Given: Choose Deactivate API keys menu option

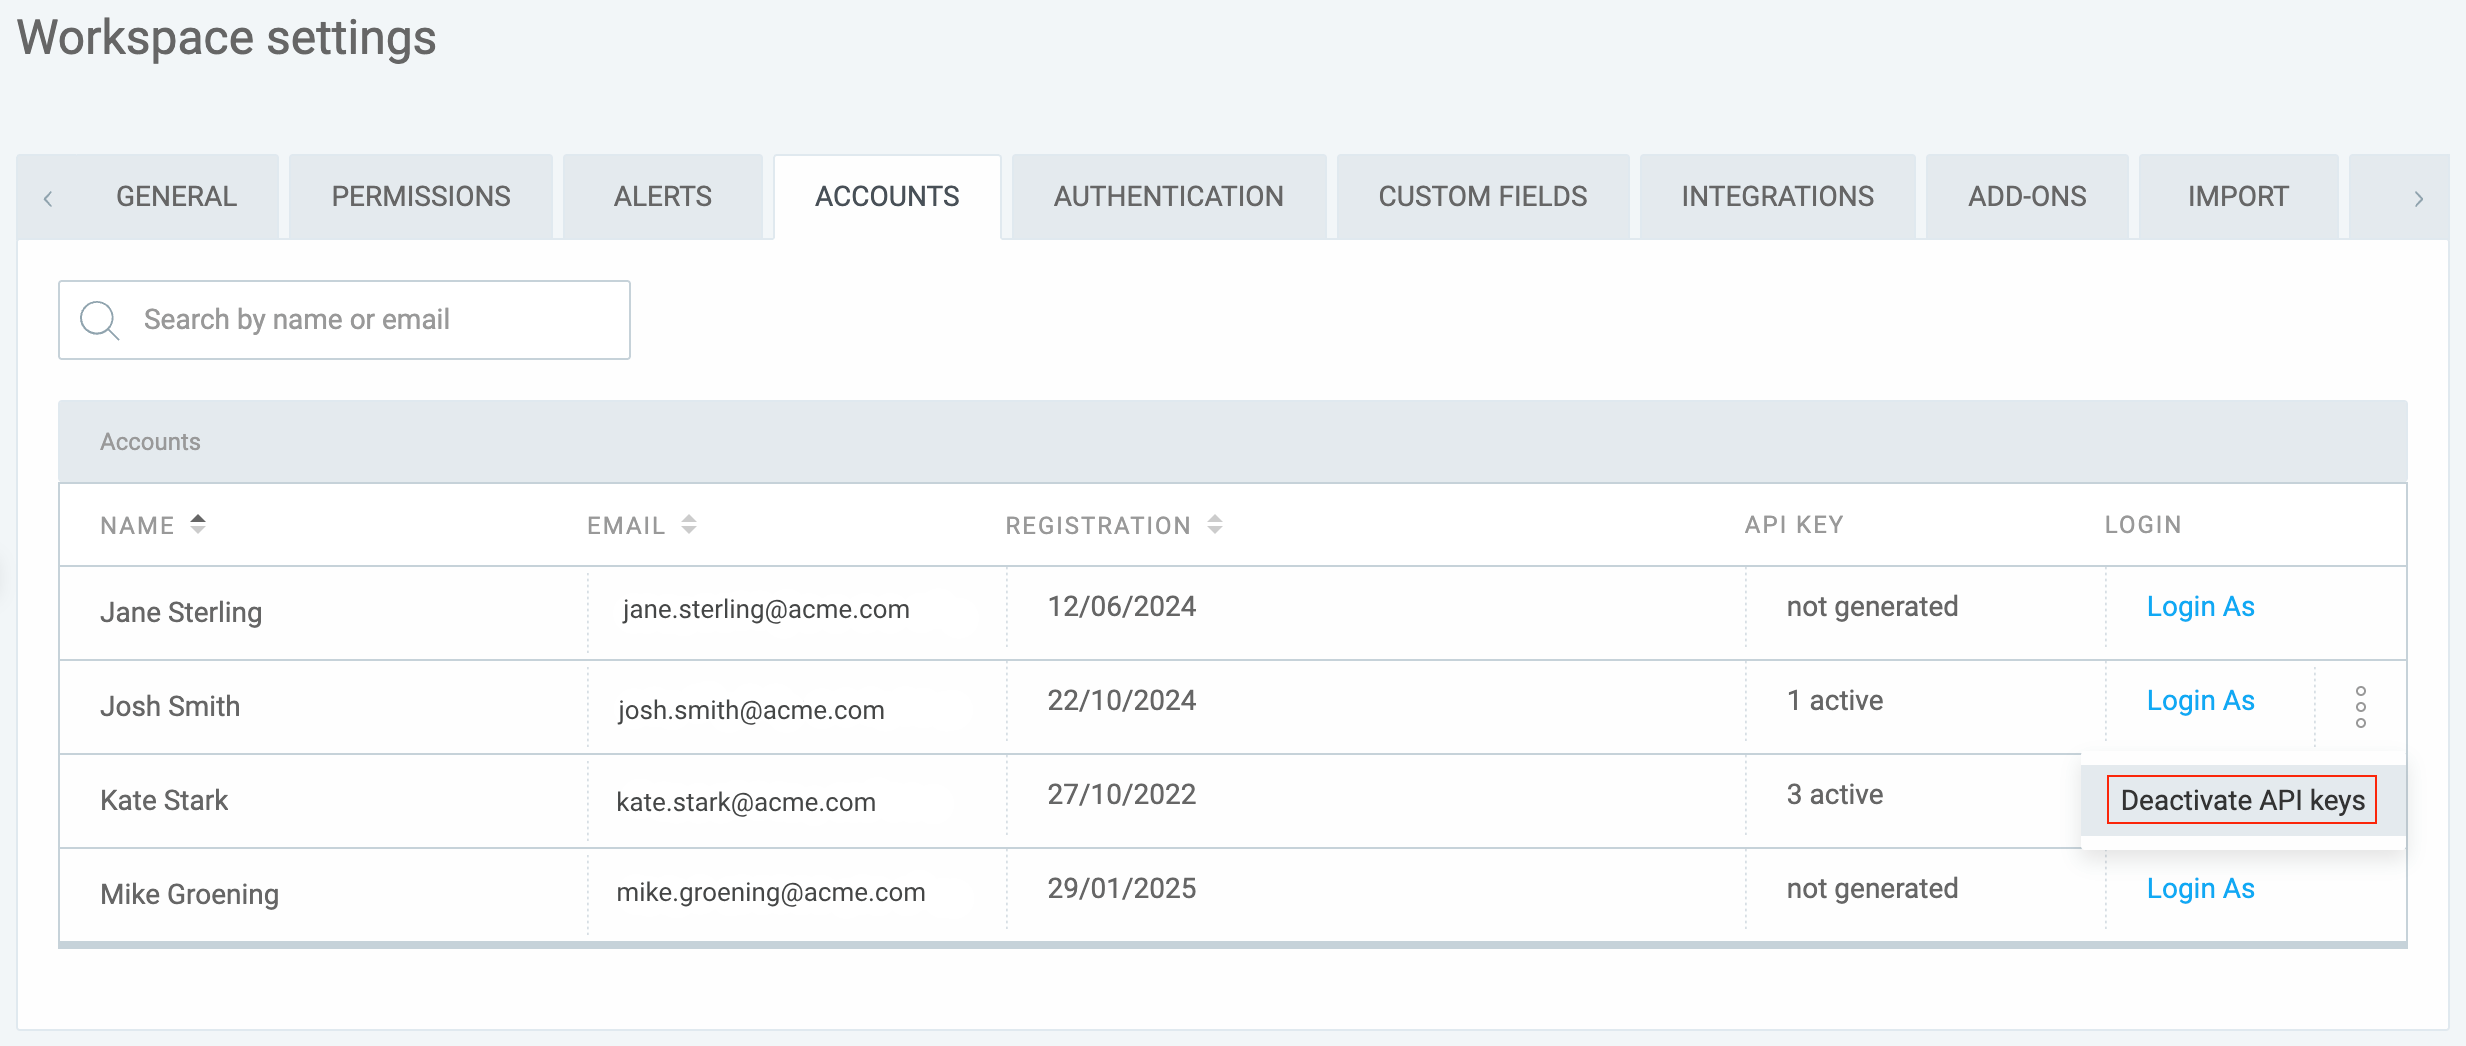Looking at the screenshot, I should [2242, 800].
